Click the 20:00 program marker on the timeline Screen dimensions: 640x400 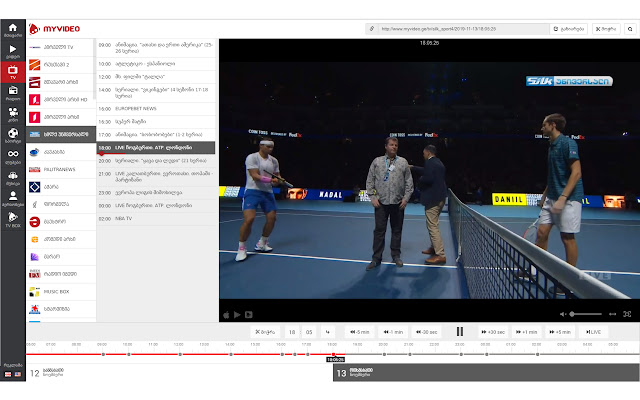[384, 354]
